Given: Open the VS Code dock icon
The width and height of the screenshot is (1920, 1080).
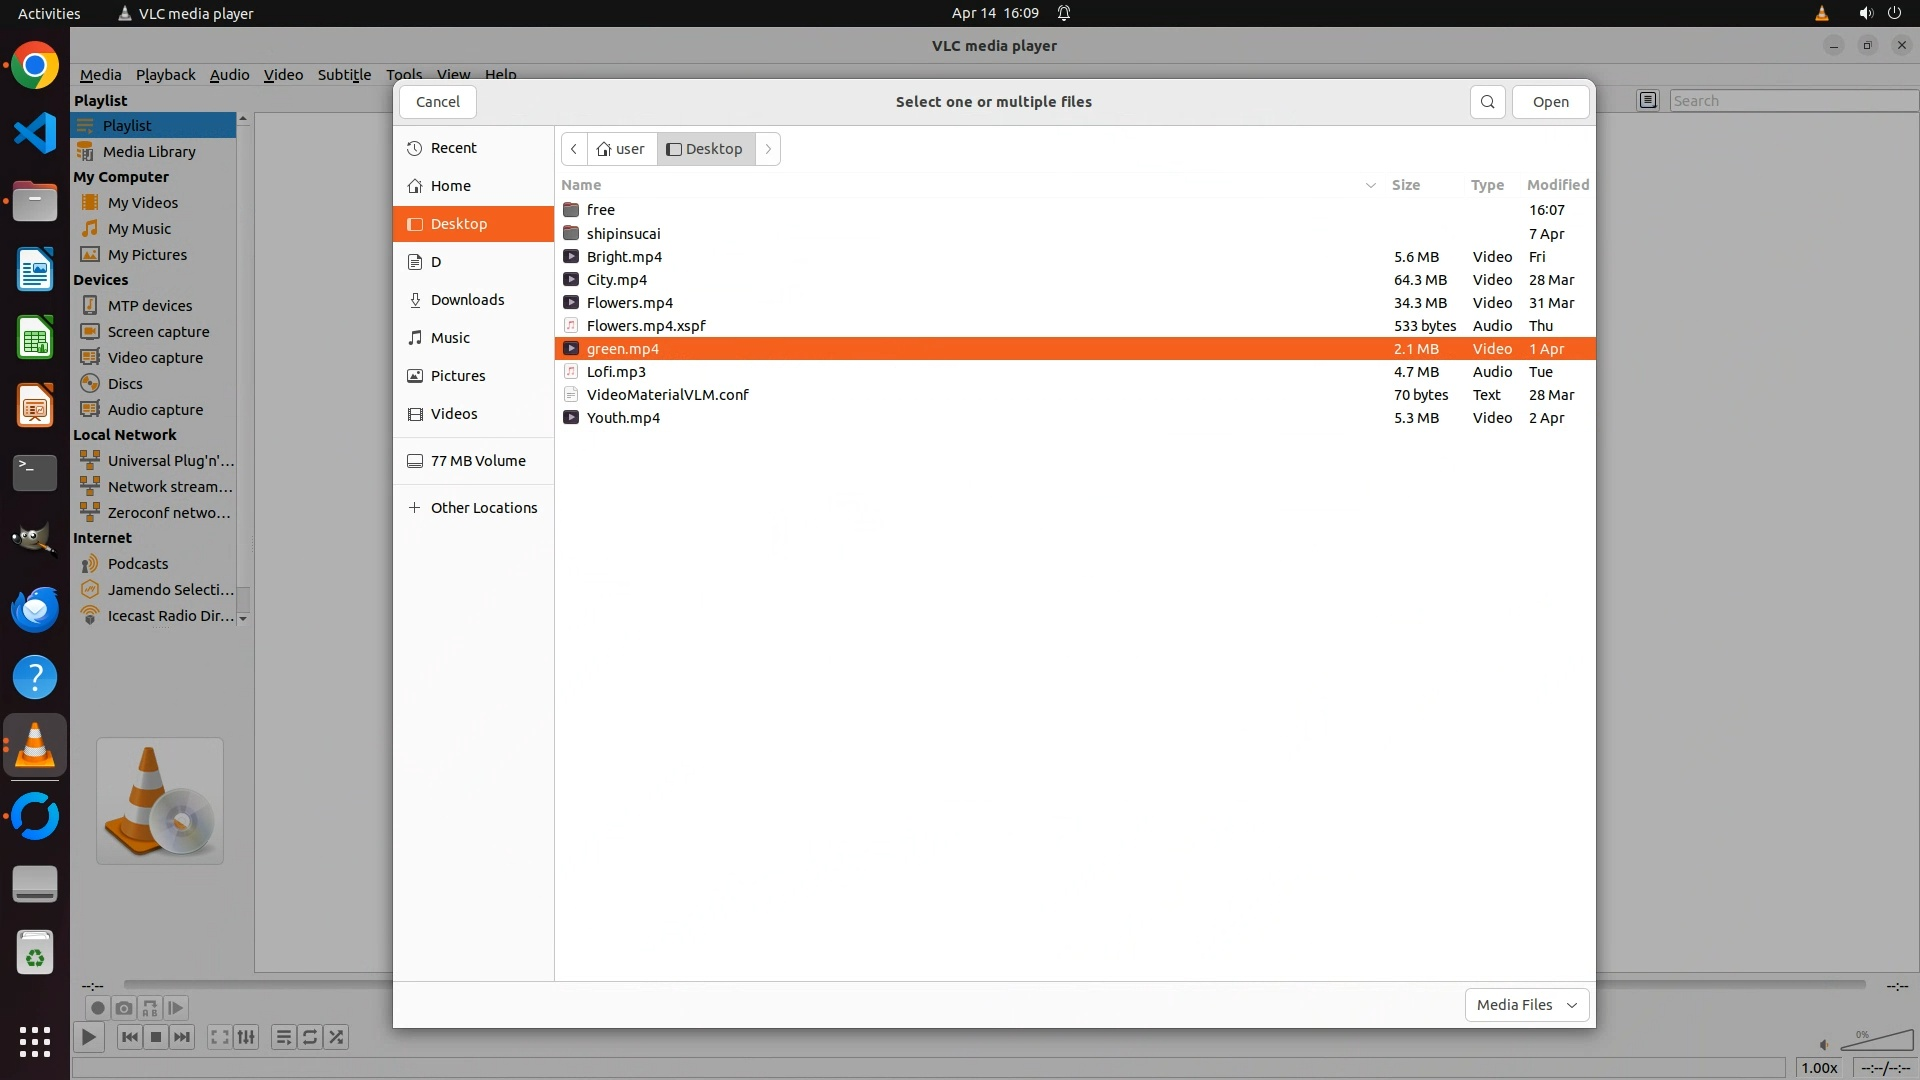Looking at the screenshot, I should click(x=35, y=133).
